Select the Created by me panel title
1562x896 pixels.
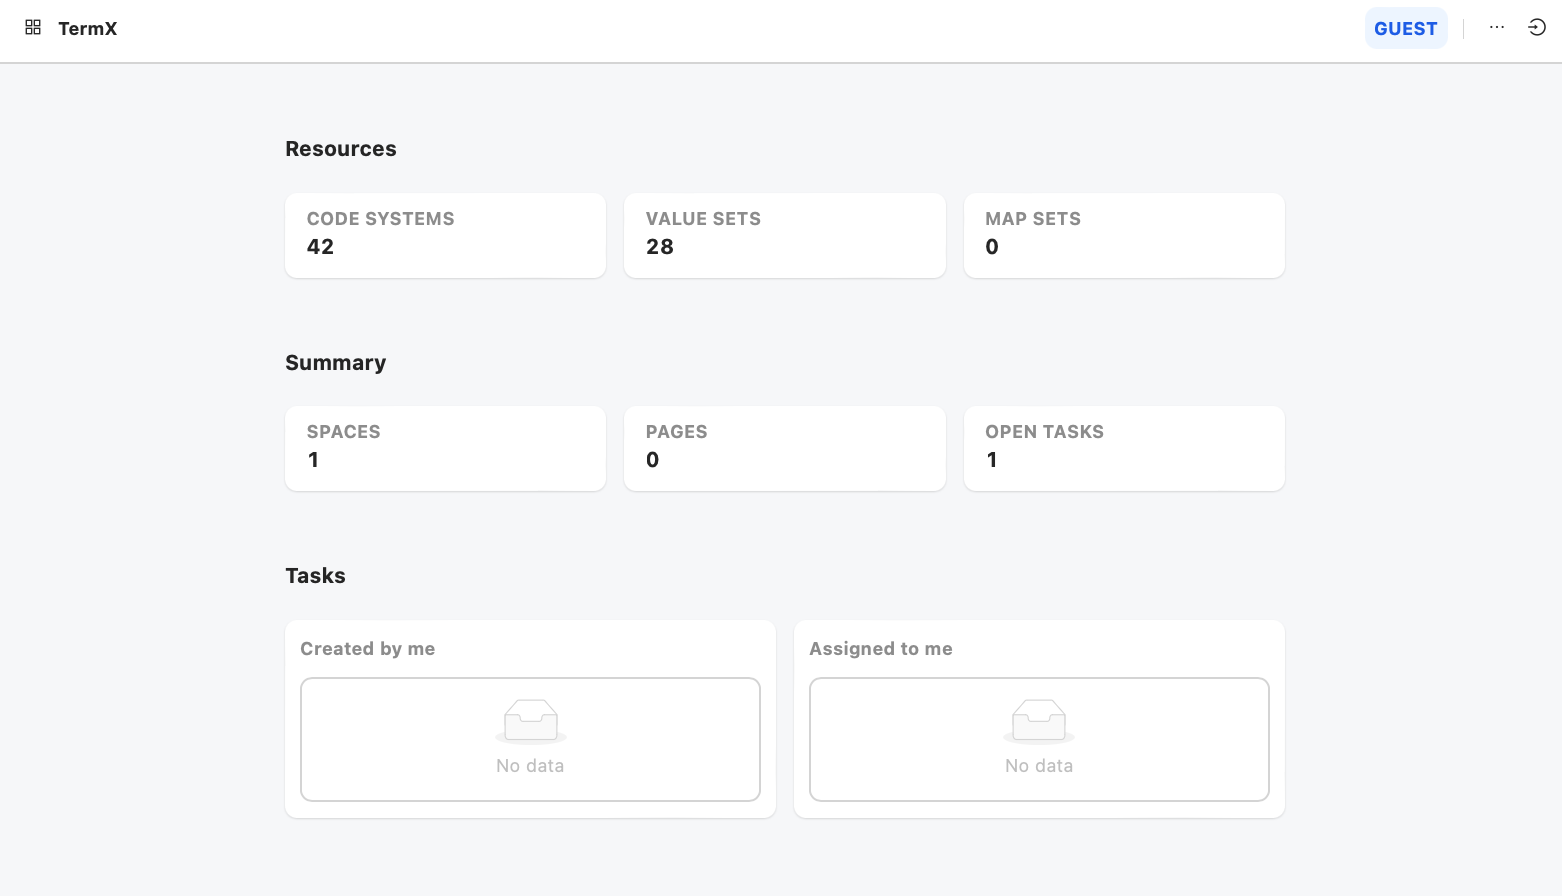pyautogui.click(x=367, y=649)
